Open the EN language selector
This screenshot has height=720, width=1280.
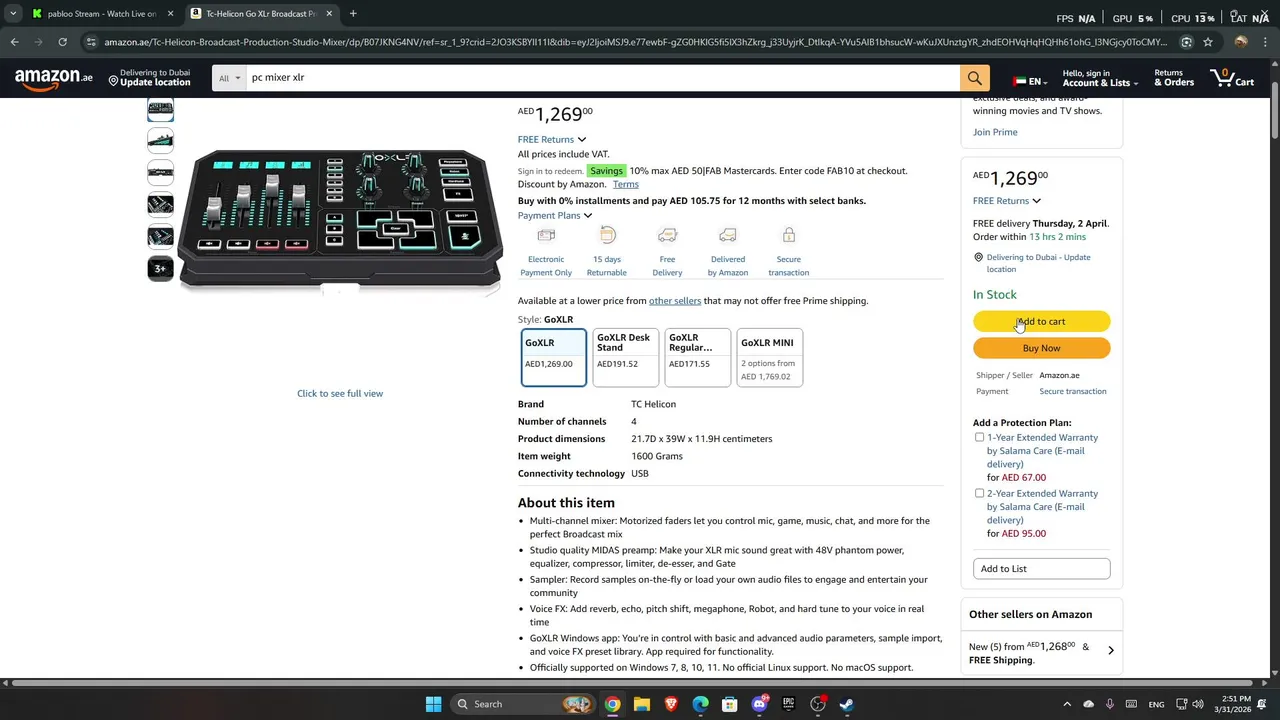(x=1028, y=81)
